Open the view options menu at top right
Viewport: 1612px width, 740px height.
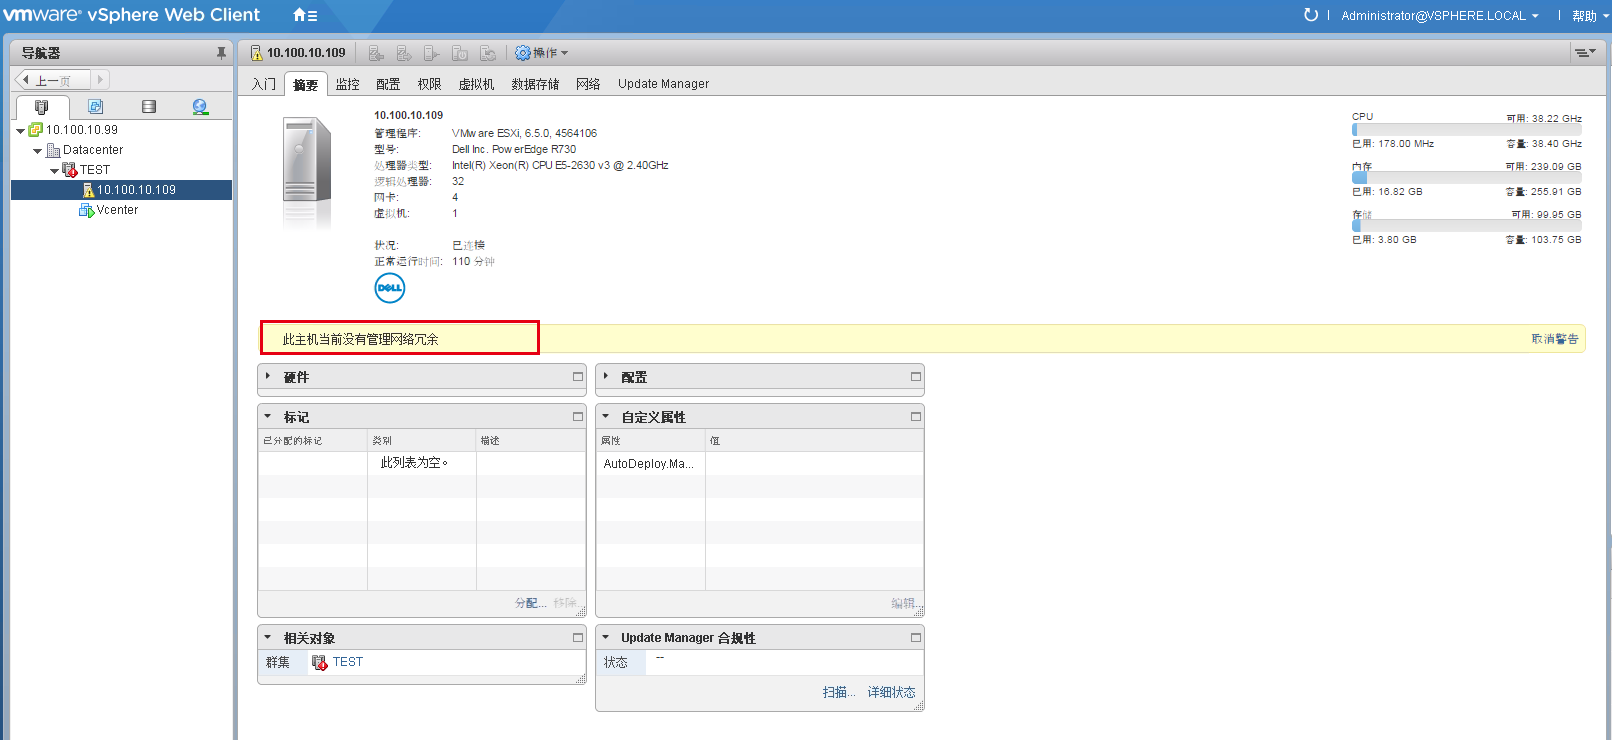[1585, 53]
